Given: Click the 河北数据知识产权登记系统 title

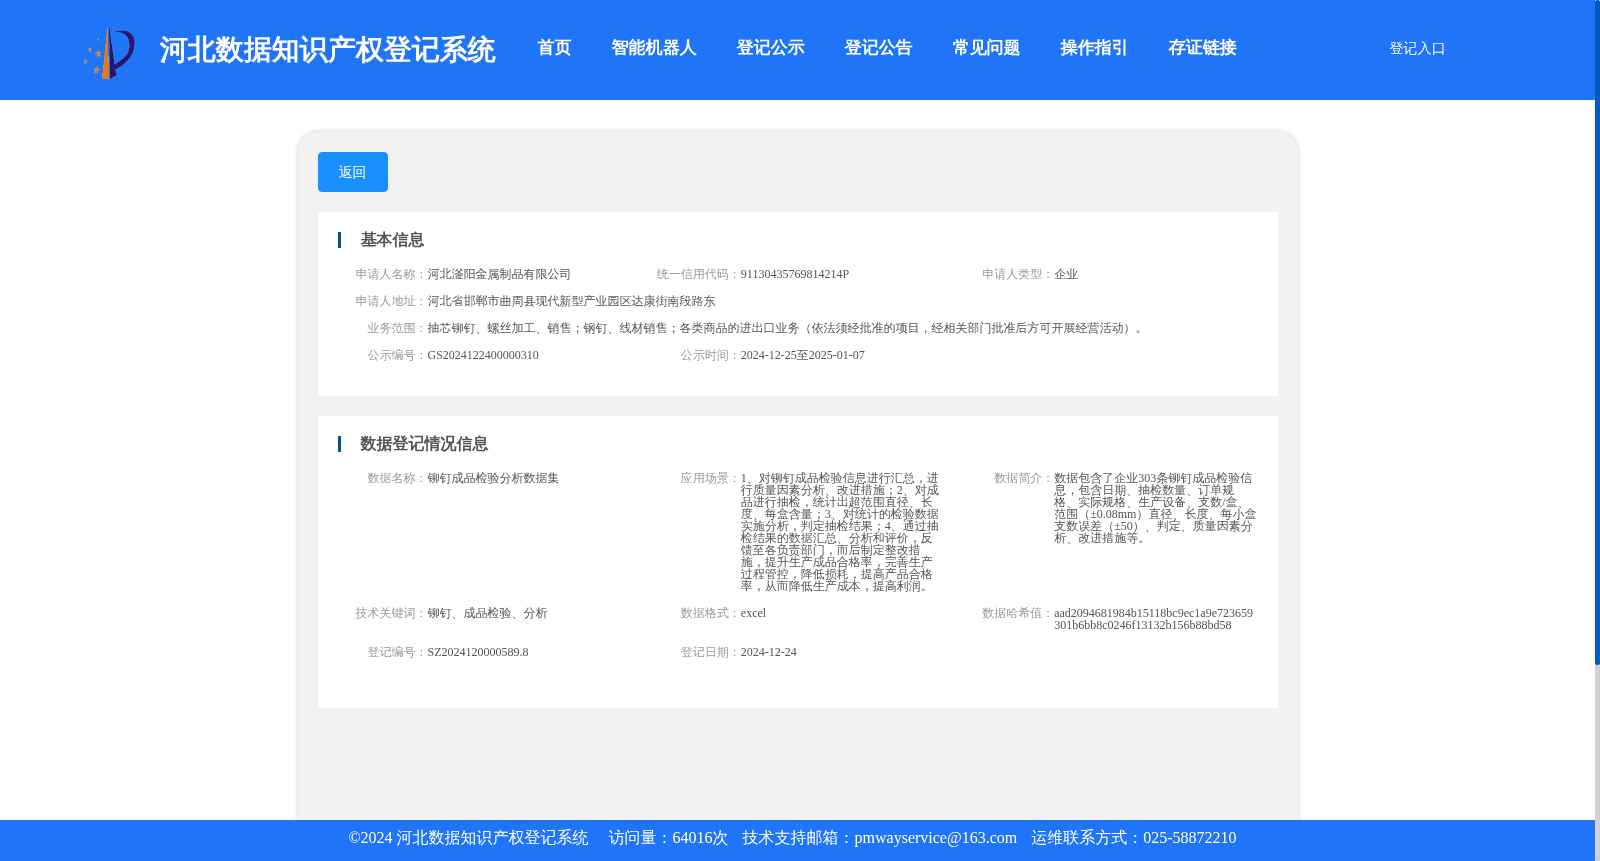Looking at the screenshot, I should pyautogui.click(x=327, y=50).
